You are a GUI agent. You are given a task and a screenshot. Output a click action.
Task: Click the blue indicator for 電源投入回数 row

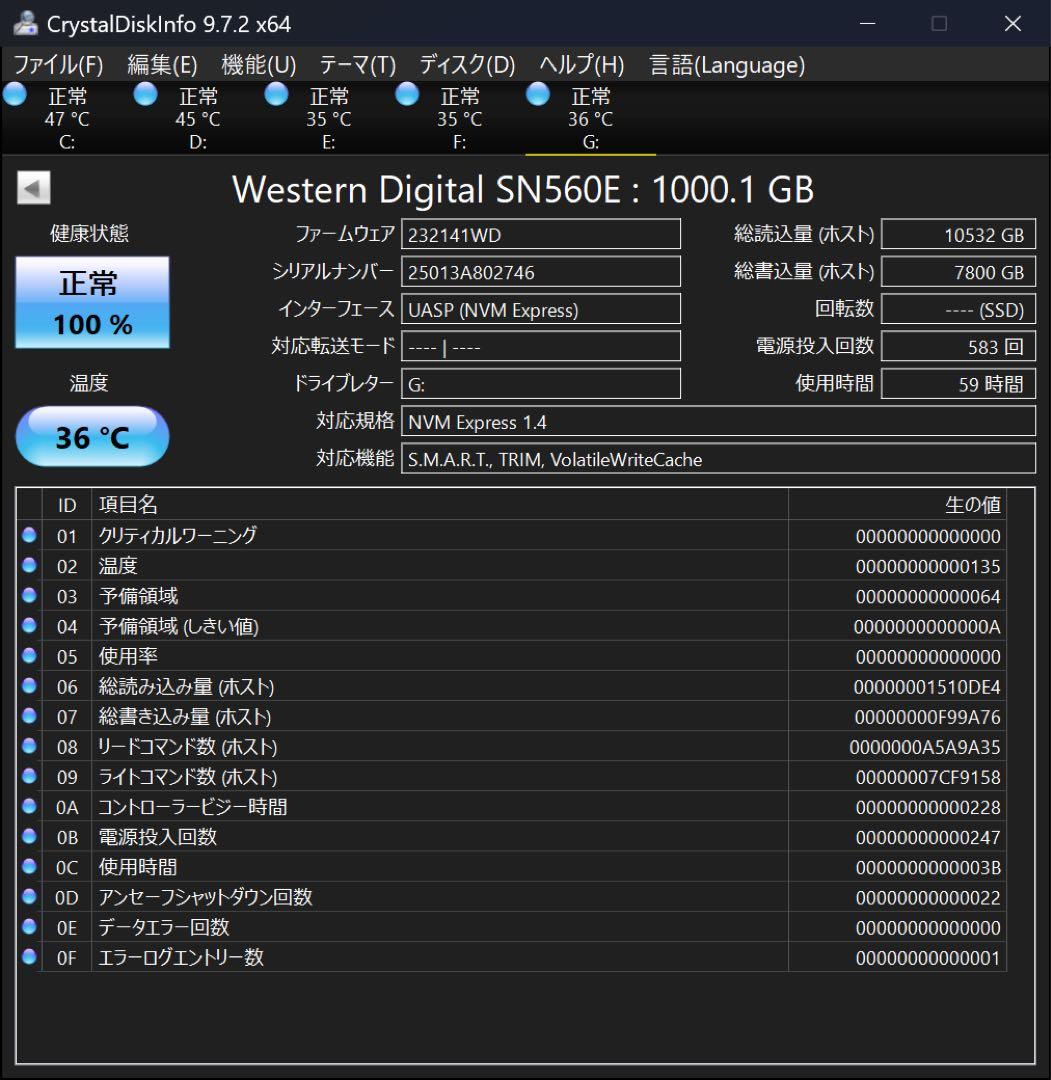coord(30,837)
